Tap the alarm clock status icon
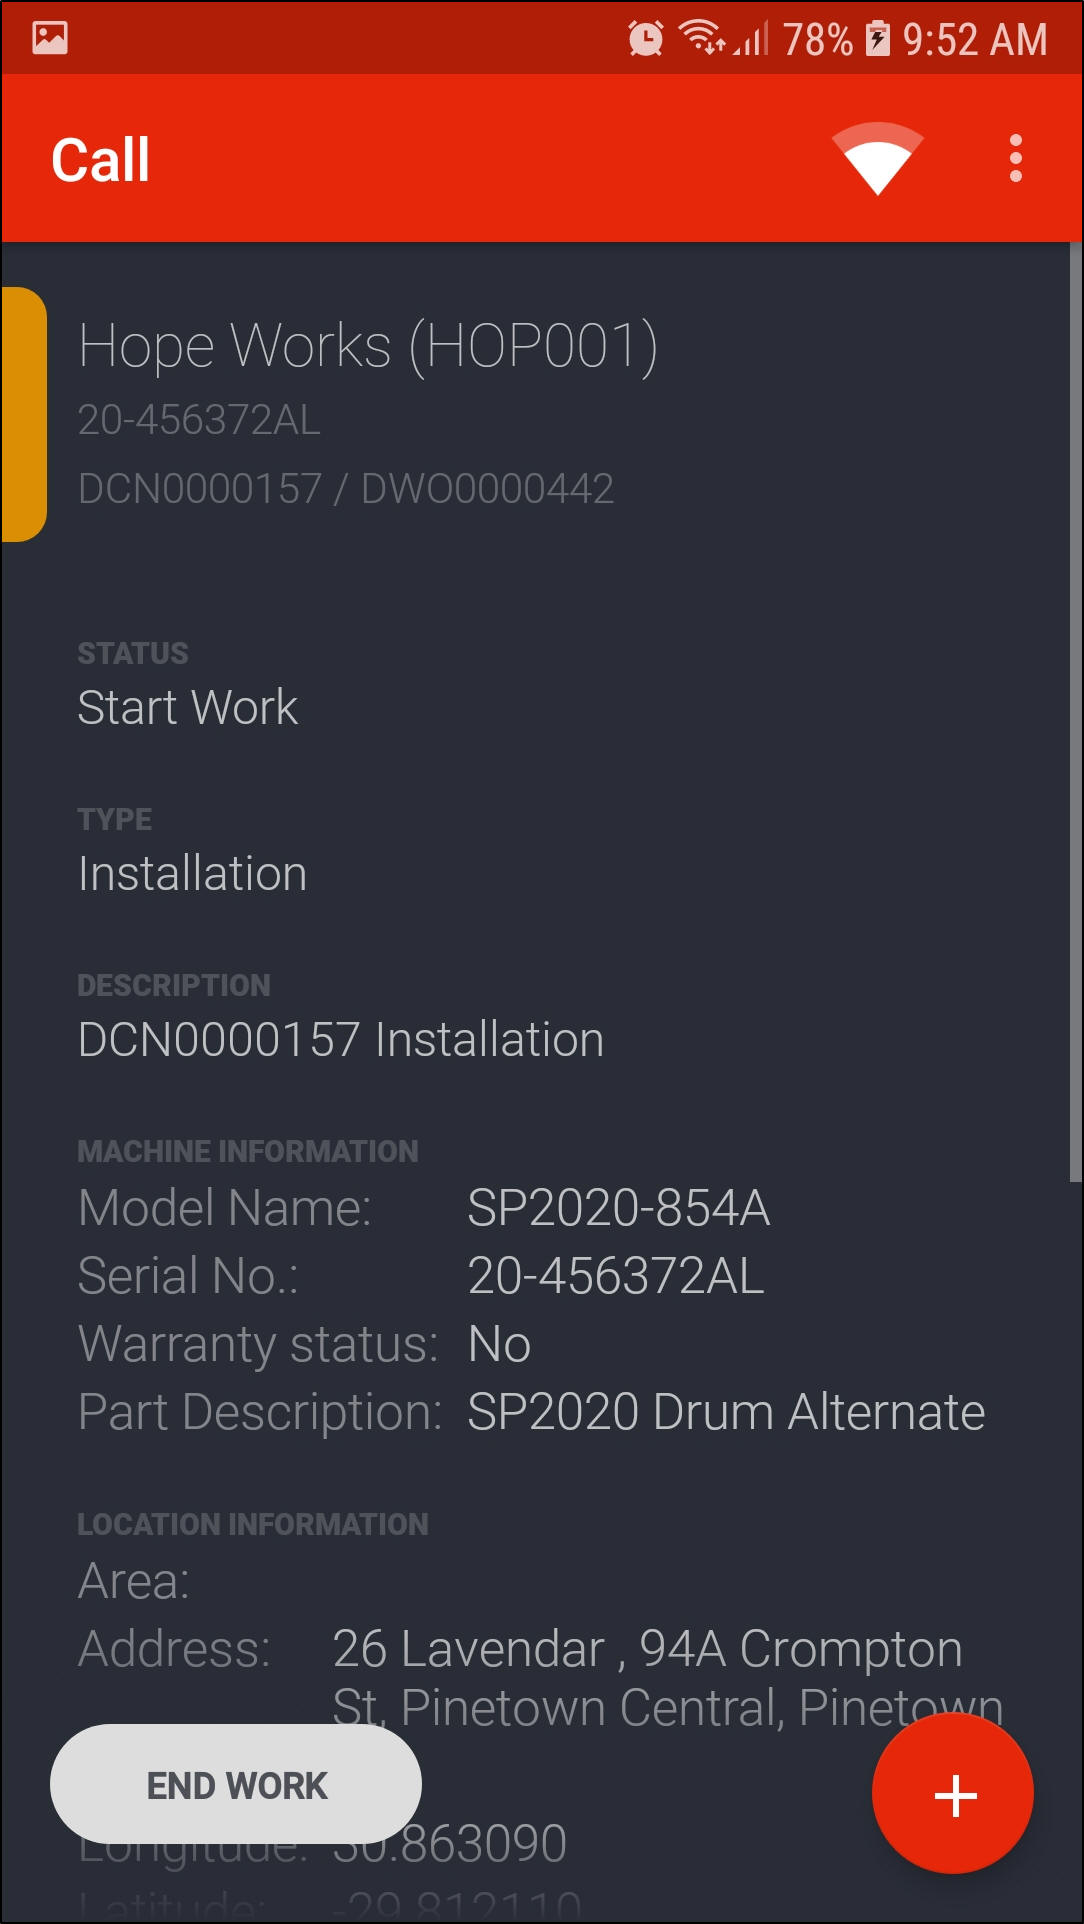Screen dimensions: 1084x1924 pos(645,39)
